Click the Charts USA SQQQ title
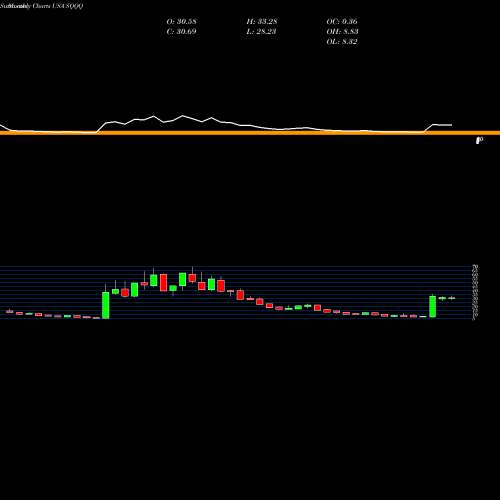Viewport: 500px width, 500px height. (x=58, y=6)
